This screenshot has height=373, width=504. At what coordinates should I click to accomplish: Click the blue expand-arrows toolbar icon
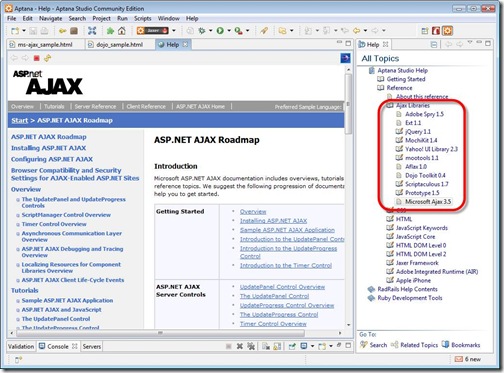point(92,31)
